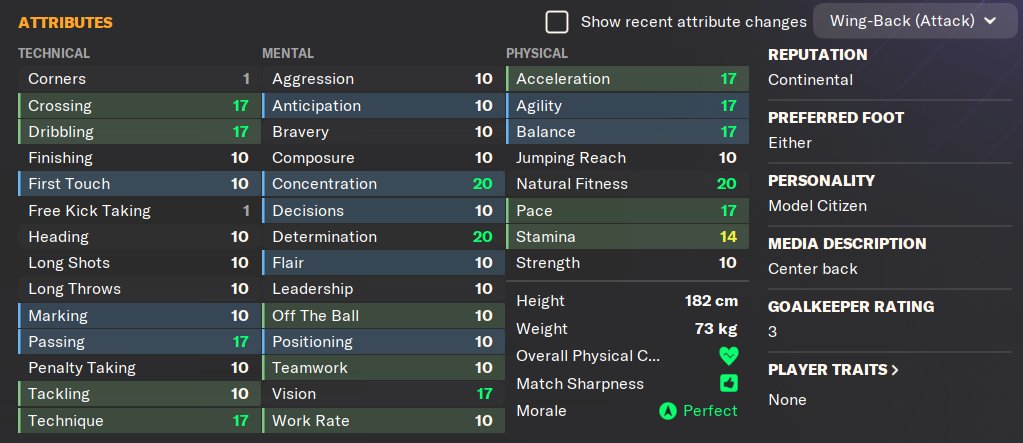This screenshot has height=443, width=1023.
Task: Click the Attributes panel title
Action: tap(65, 22)
